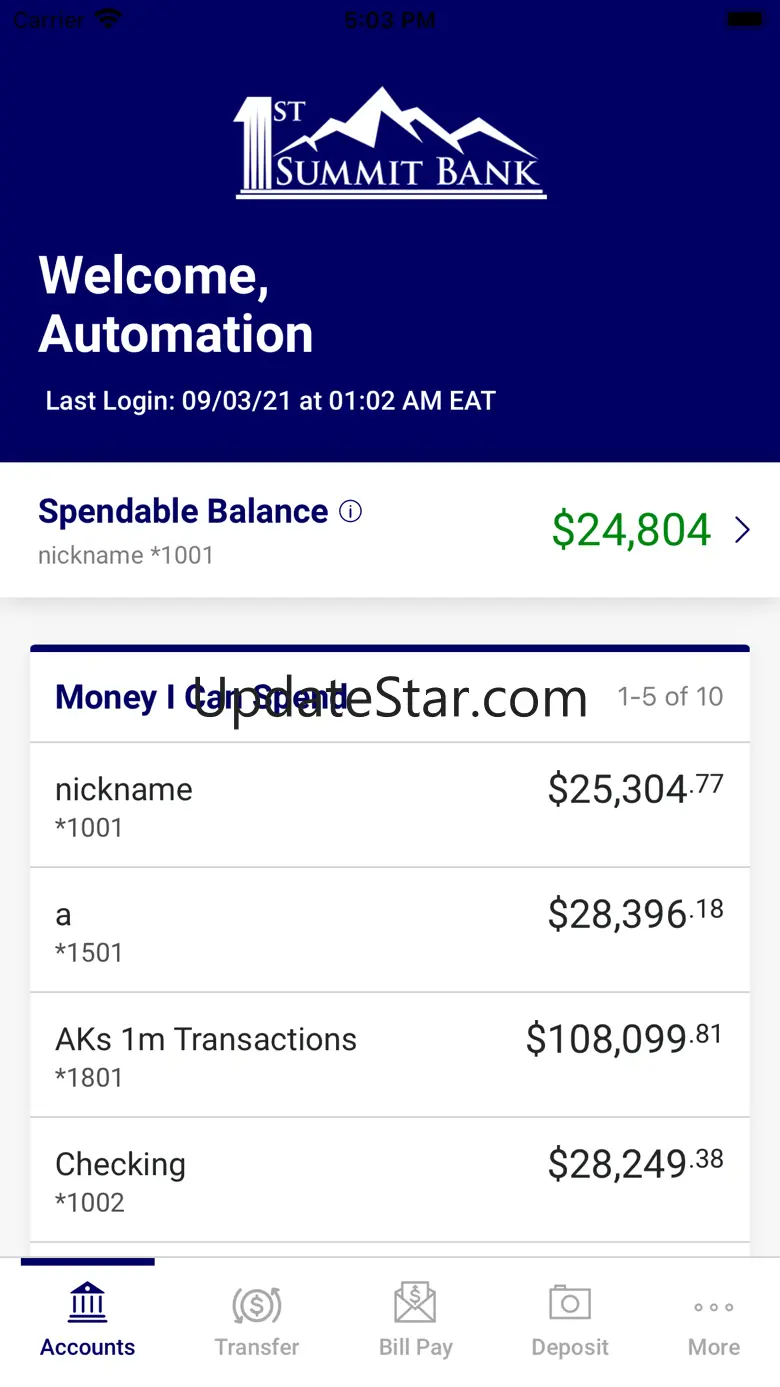Switch to the Bill Pay tab label
Image resolution: width=780 pixels, height=1387 pixels.
[x=415, y=1347]
